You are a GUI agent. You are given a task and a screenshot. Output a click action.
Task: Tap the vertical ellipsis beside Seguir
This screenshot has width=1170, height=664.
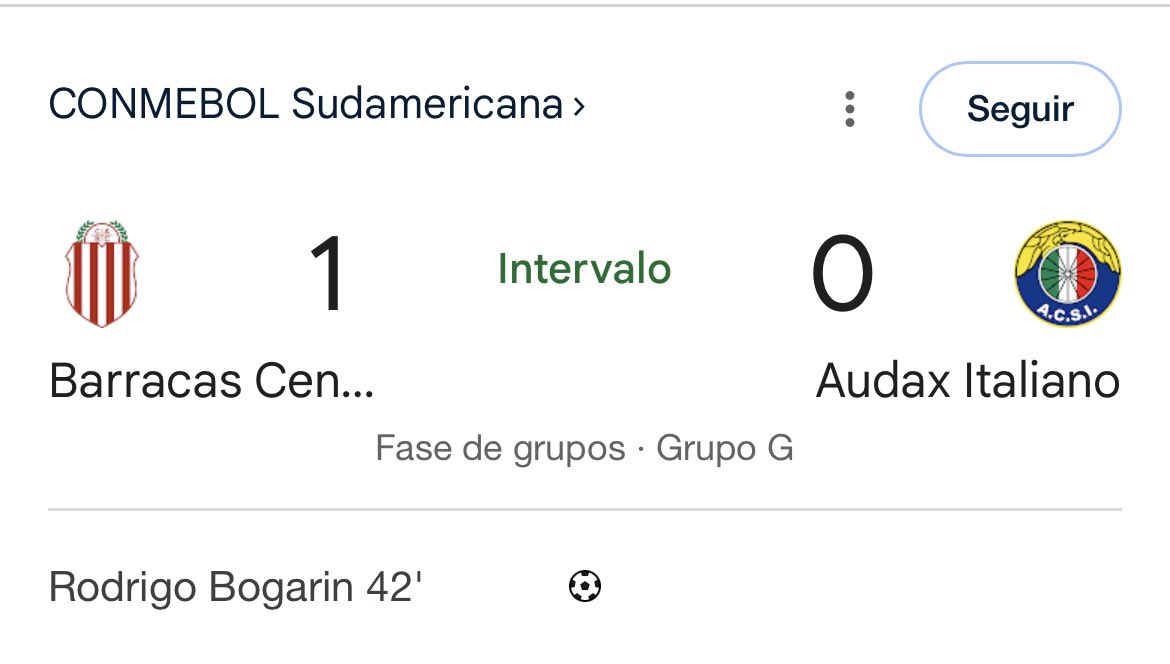(x=849, y=110)
